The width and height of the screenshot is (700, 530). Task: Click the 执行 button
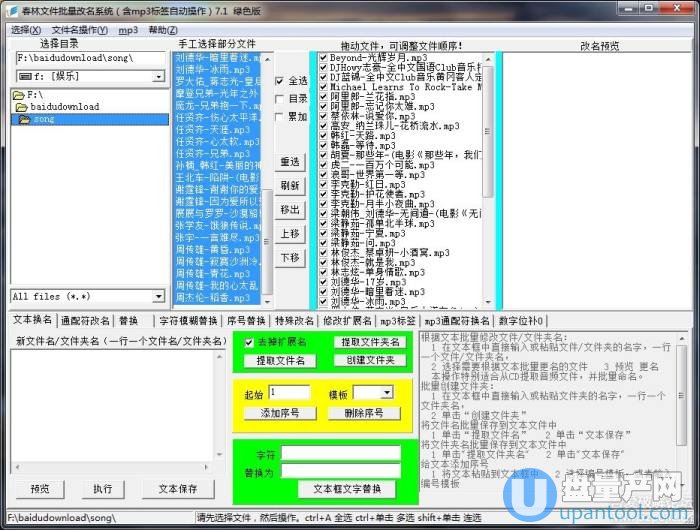tap(102, 489)
